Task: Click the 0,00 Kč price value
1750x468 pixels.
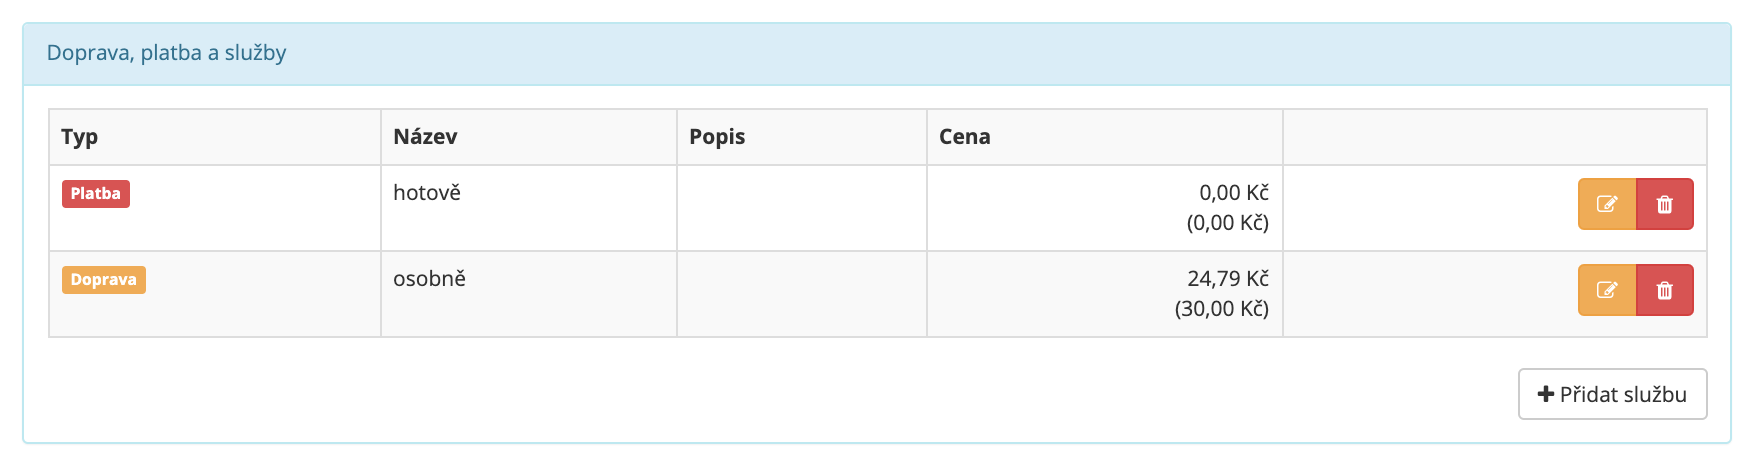Action: tap(1234, 193)
